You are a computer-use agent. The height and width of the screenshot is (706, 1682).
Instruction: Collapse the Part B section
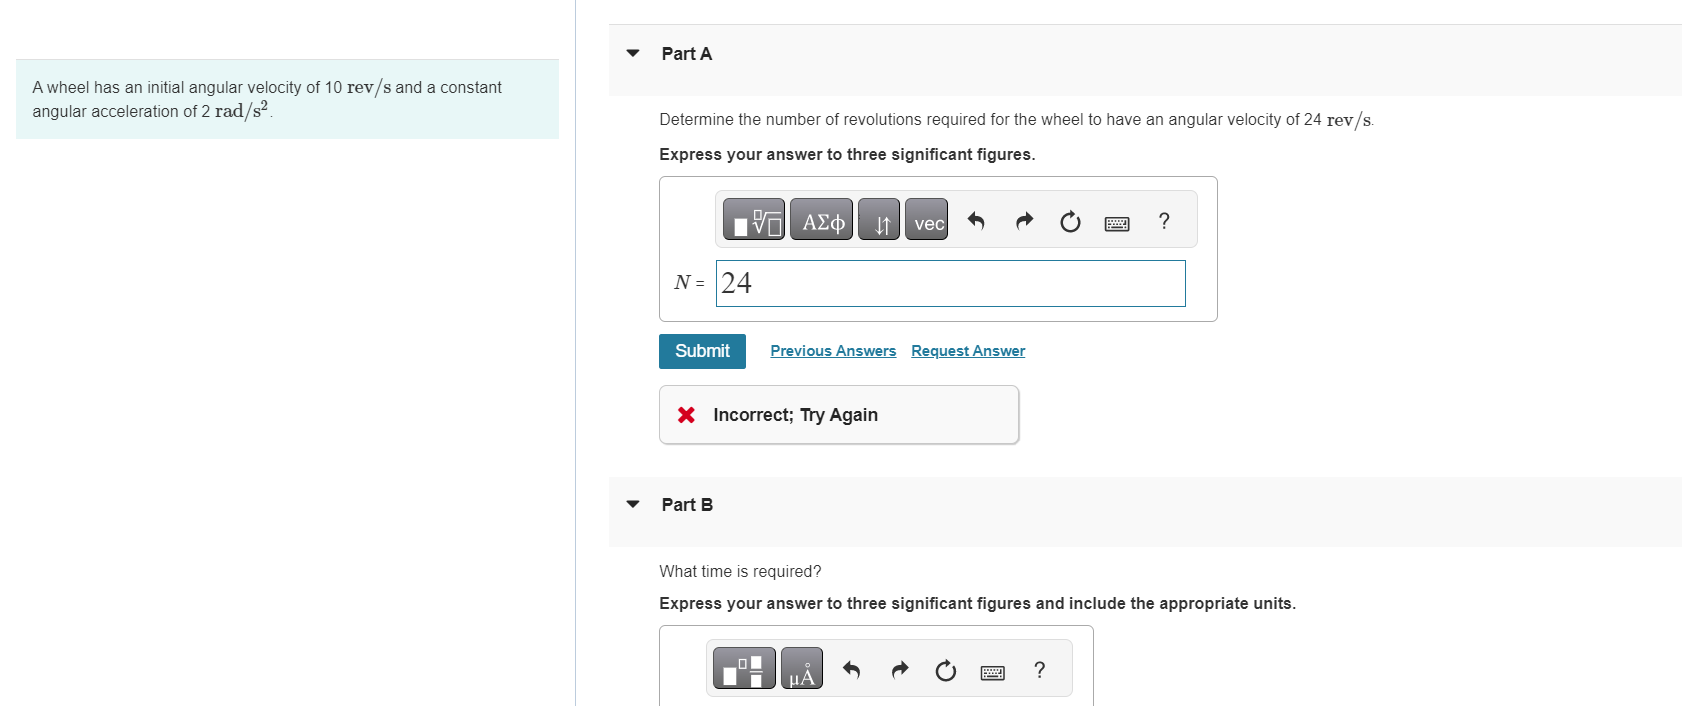click(633, 504)
